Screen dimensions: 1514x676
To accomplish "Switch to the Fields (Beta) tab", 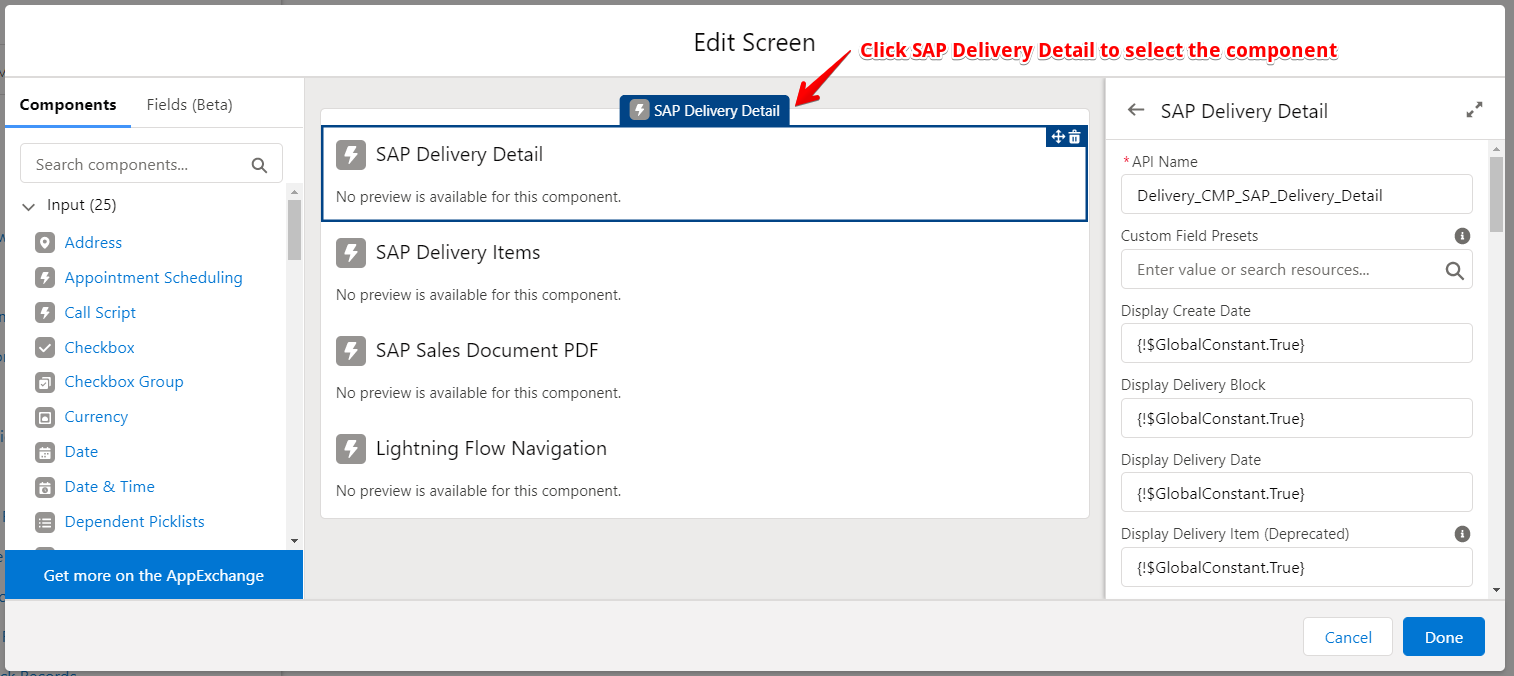I will (190, 104).
